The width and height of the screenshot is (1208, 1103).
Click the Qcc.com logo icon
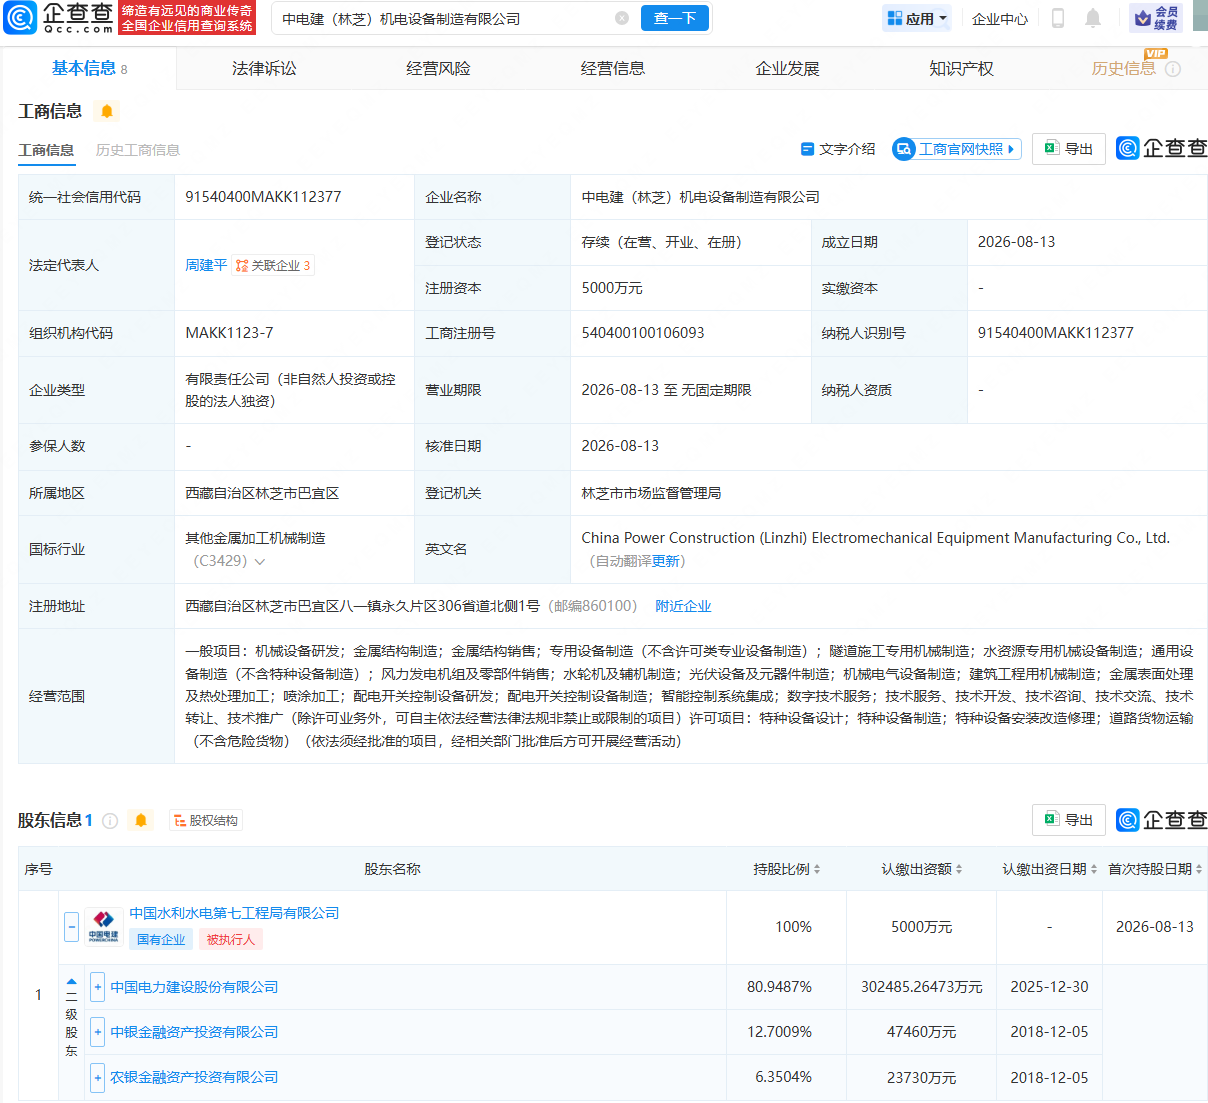tap(20, 17)
